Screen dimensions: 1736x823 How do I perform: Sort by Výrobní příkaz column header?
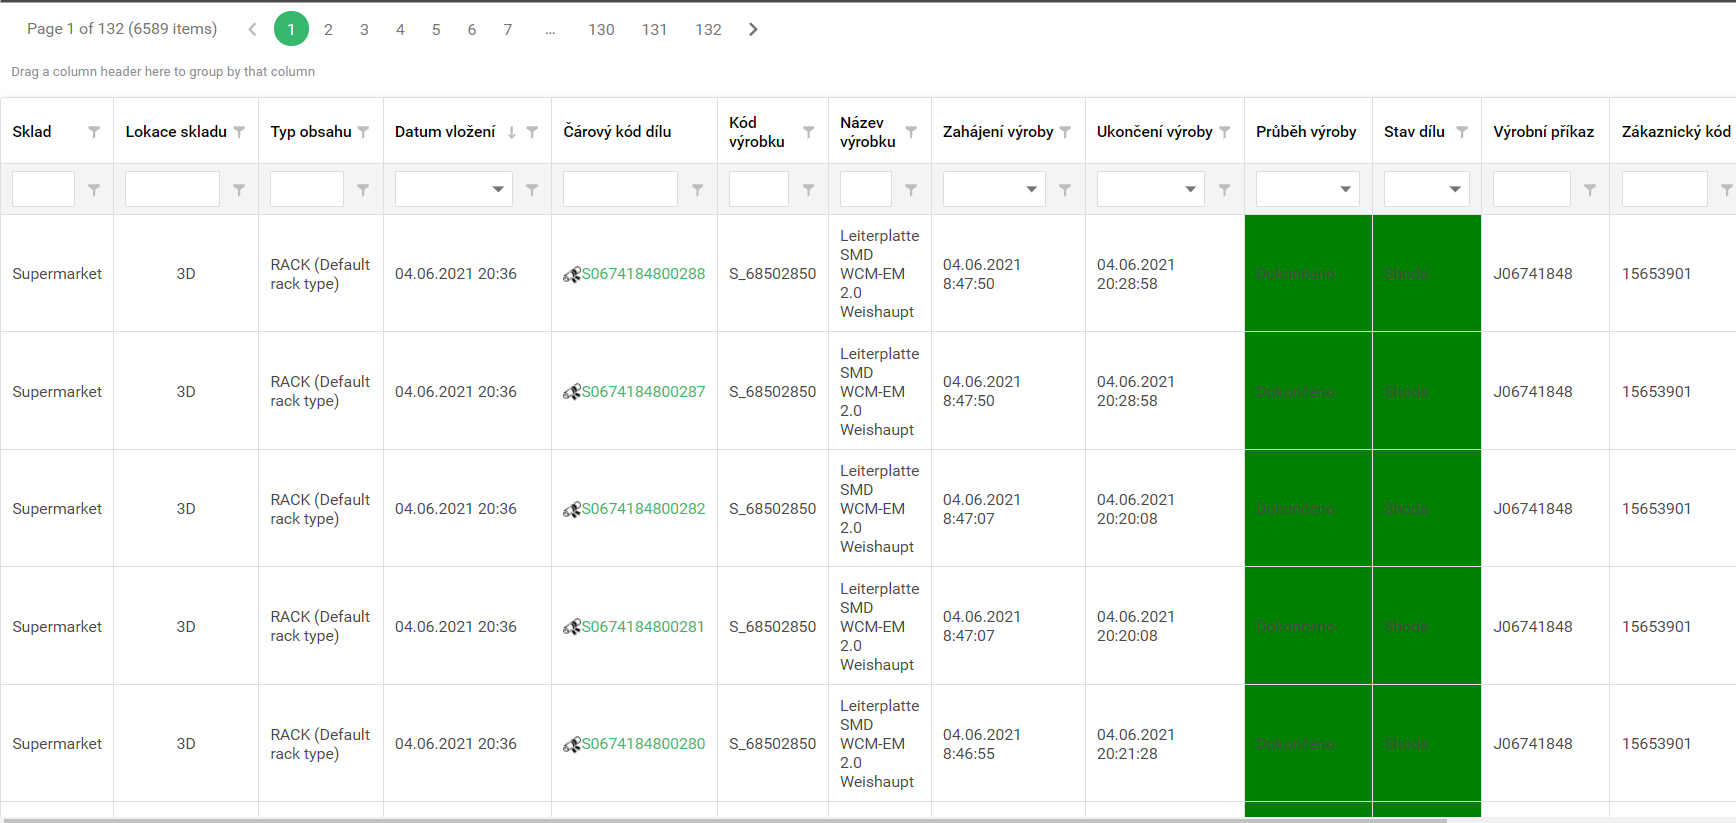pyautogui.click(x=1543, y=132)
